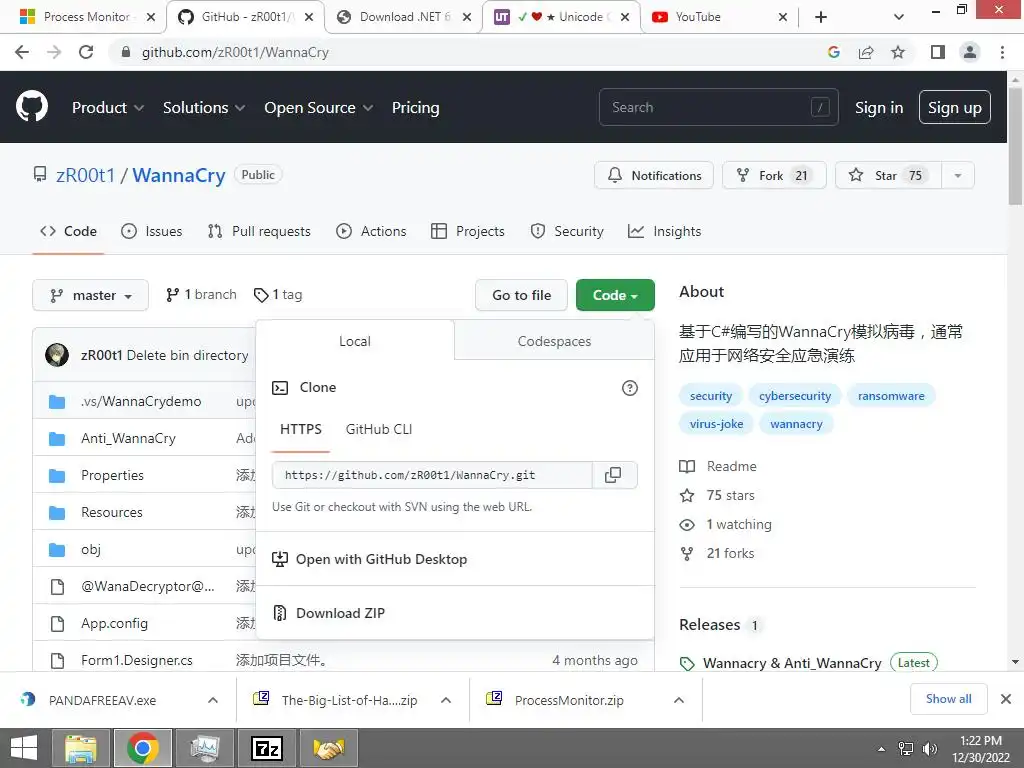Image resolution: width=1024 pixels, height=768 pixels.
Task: Reload the current page
Action: click(86, 52)
